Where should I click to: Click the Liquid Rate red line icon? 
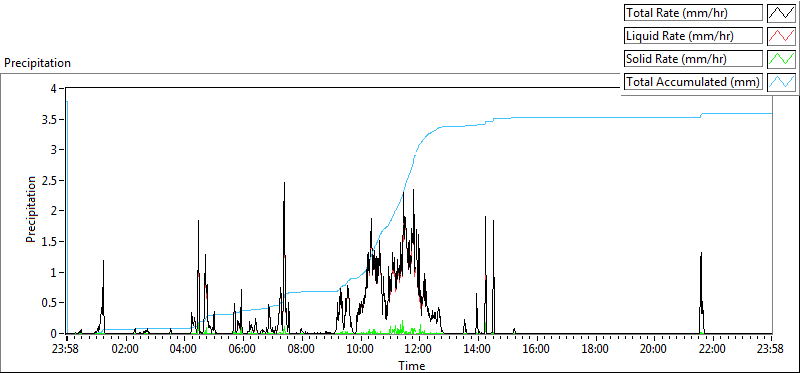pos(781,36)
